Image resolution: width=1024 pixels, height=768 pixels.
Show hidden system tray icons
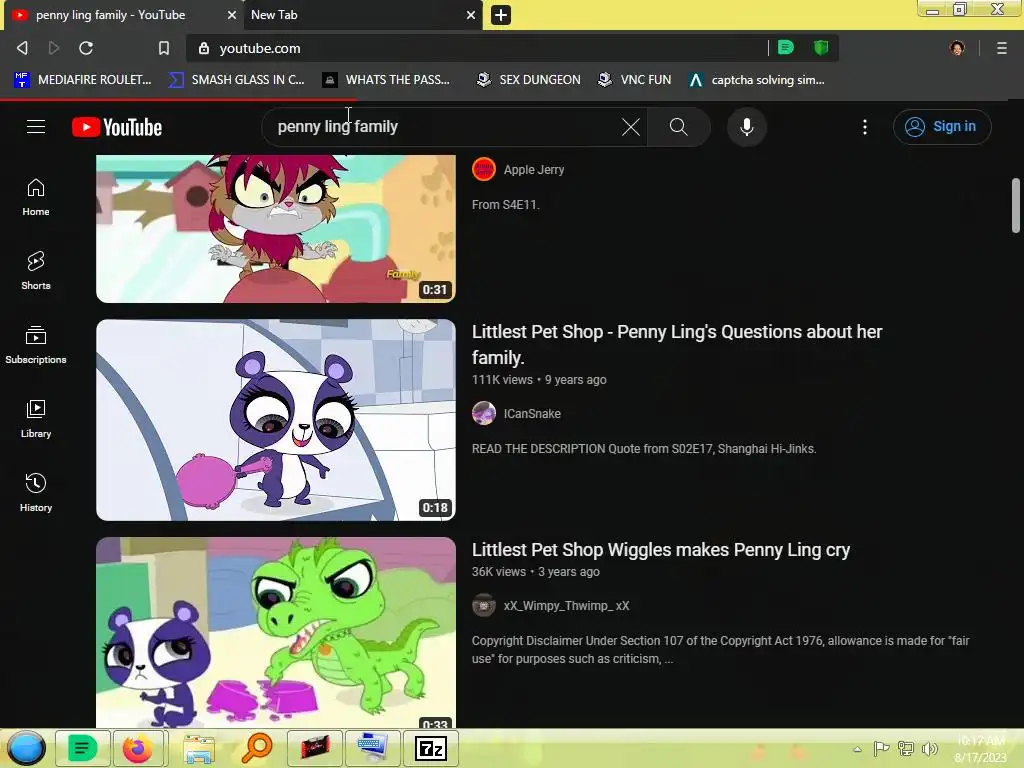[857, 749]
